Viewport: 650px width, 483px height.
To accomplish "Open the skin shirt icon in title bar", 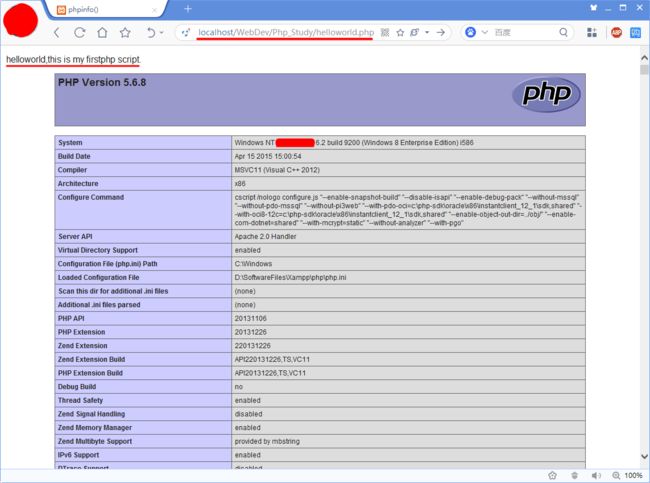I will [594, 7].
